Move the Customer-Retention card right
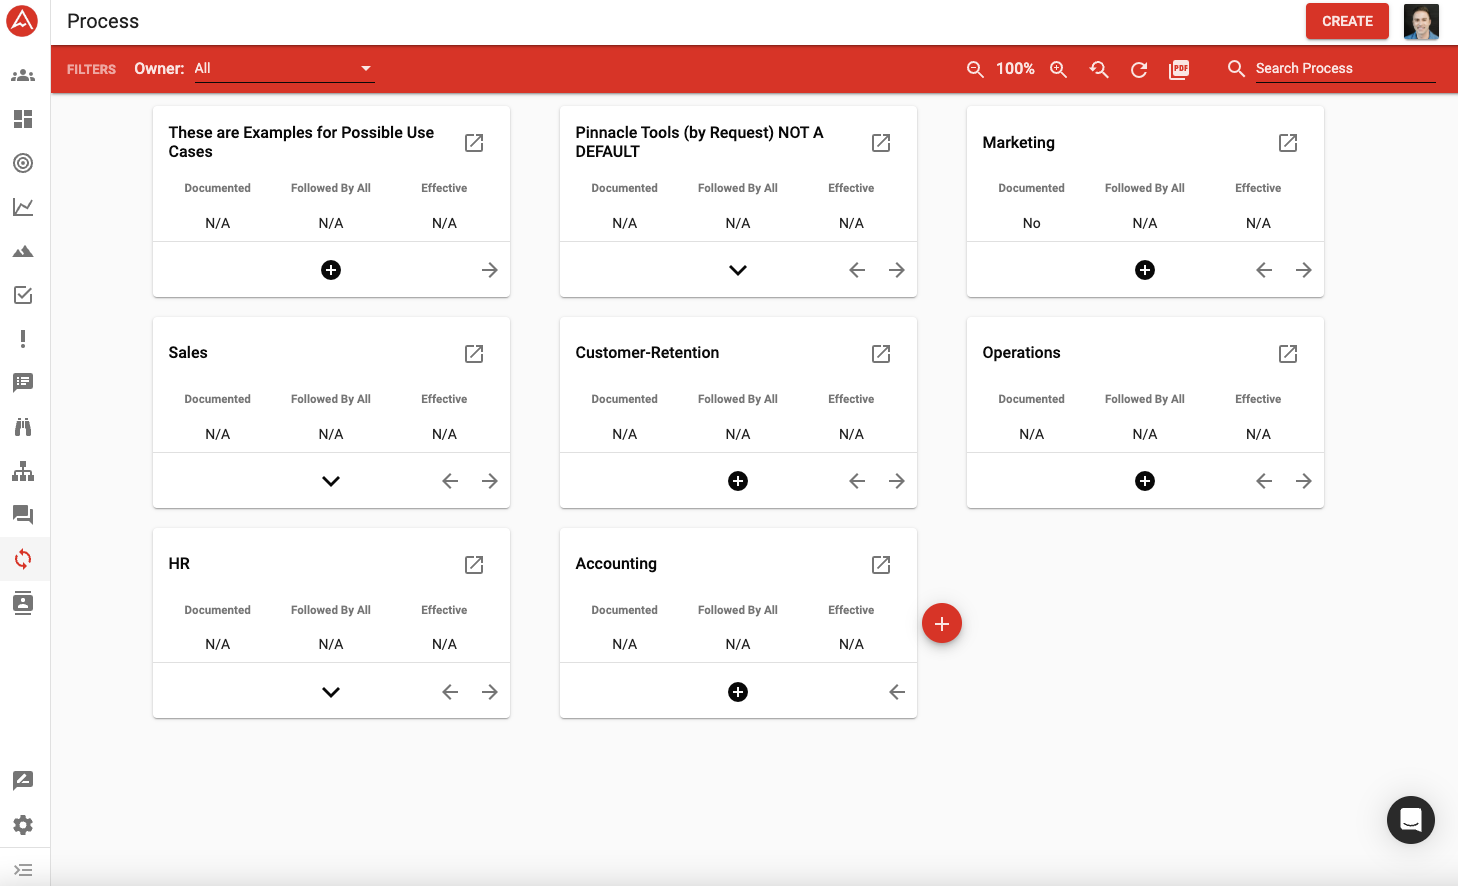This screenshot has width=1458, height=886. coord(897,481)
